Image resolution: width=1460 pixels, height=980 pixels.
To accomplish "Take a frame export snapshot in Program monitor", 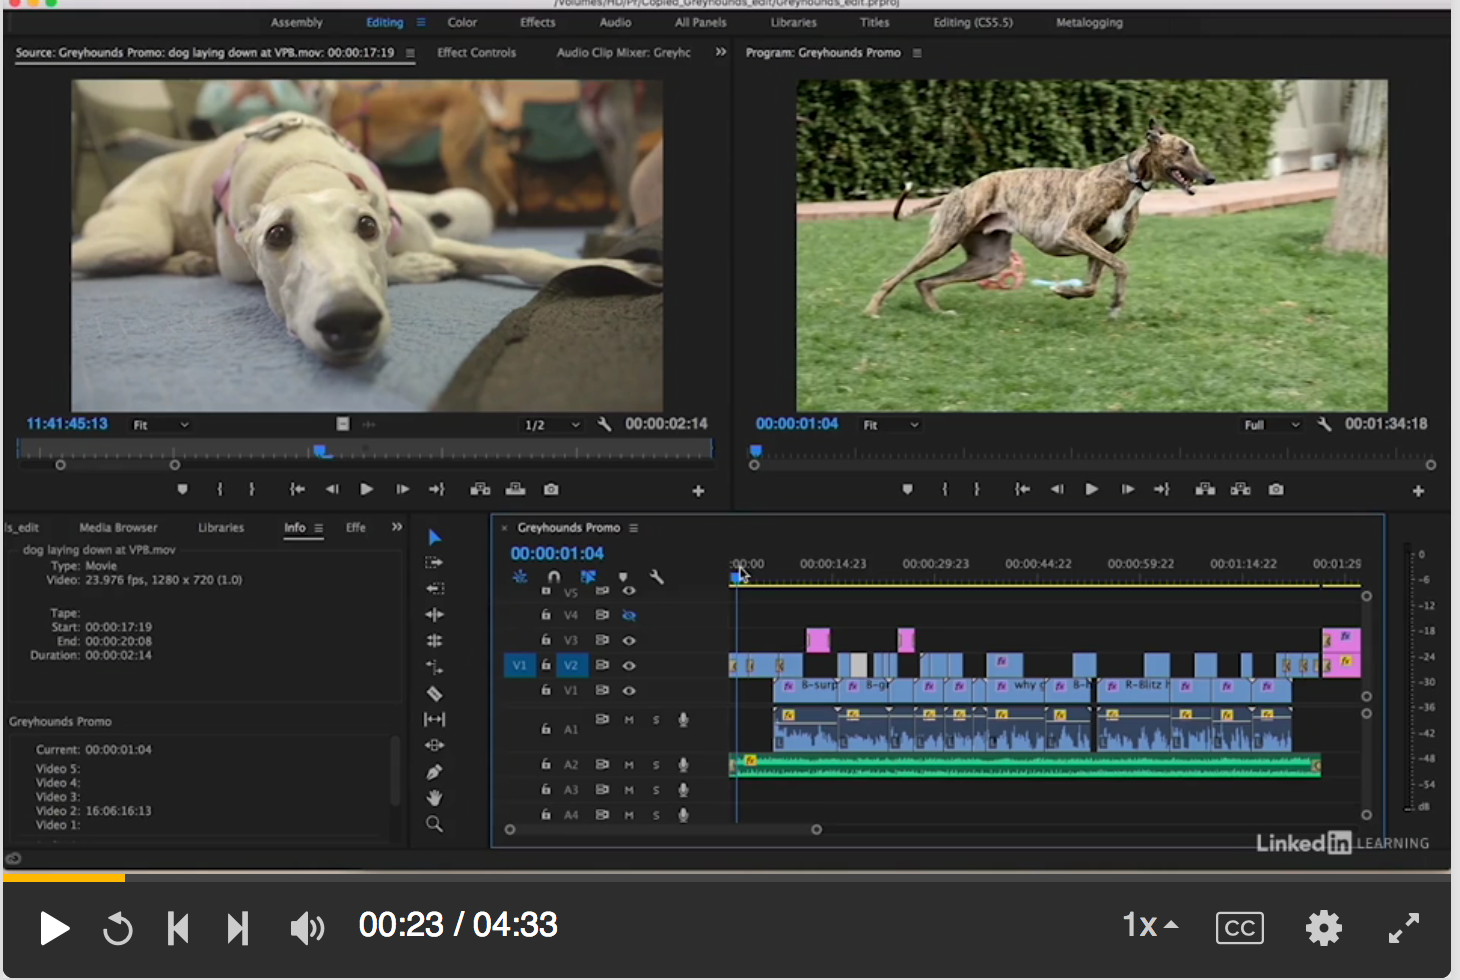I will pos(1276,489).
